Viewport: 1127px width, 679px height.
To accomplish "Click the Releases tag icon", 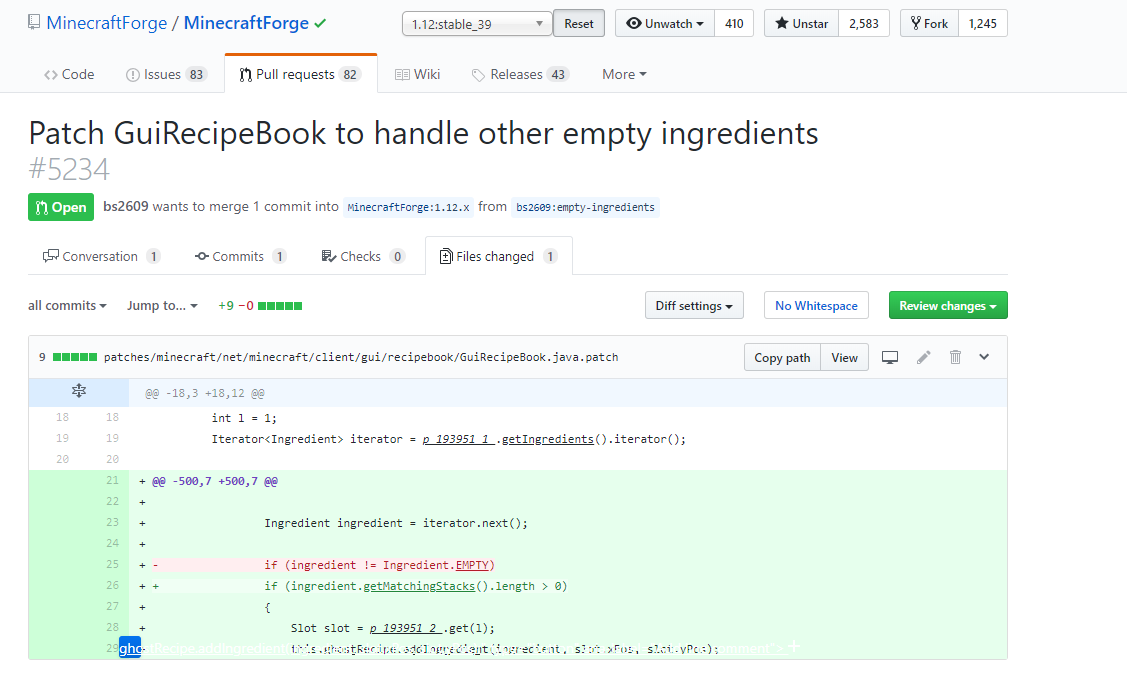I will [x=478, y=75].
